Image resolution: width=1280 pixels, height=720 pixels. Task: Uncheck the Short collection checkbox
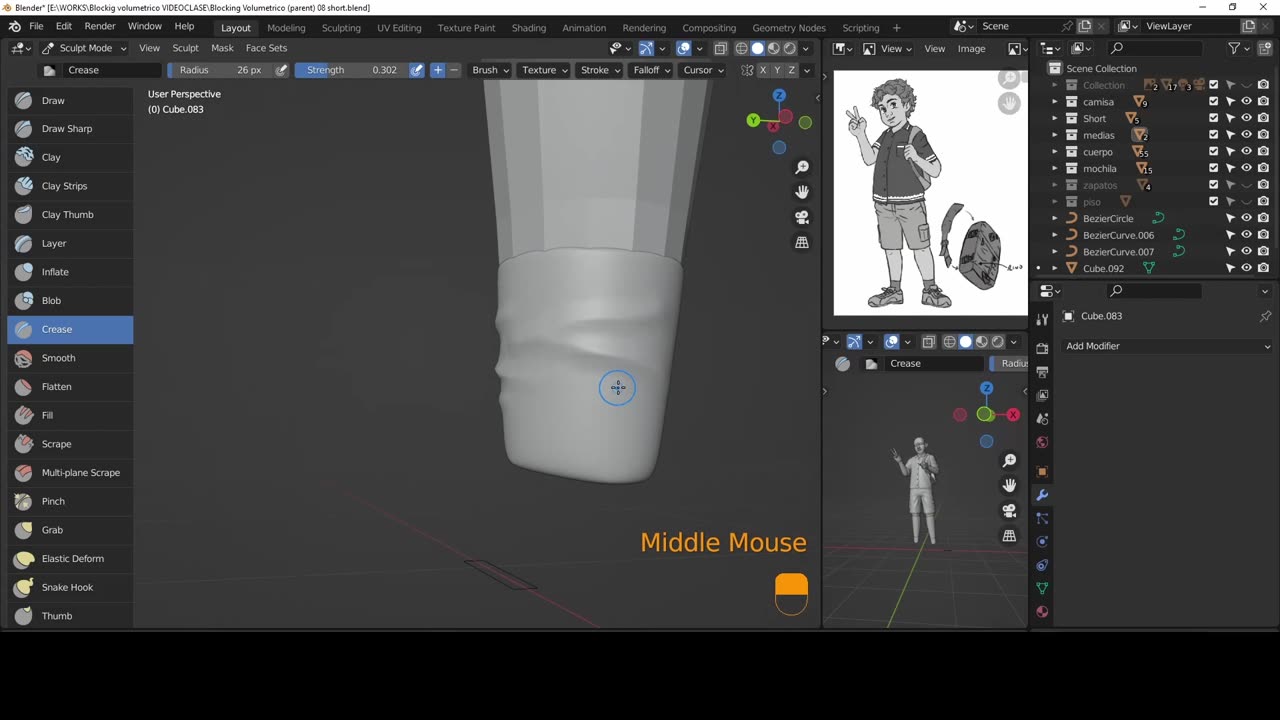pyautogui.click(x=1214, y=118)
